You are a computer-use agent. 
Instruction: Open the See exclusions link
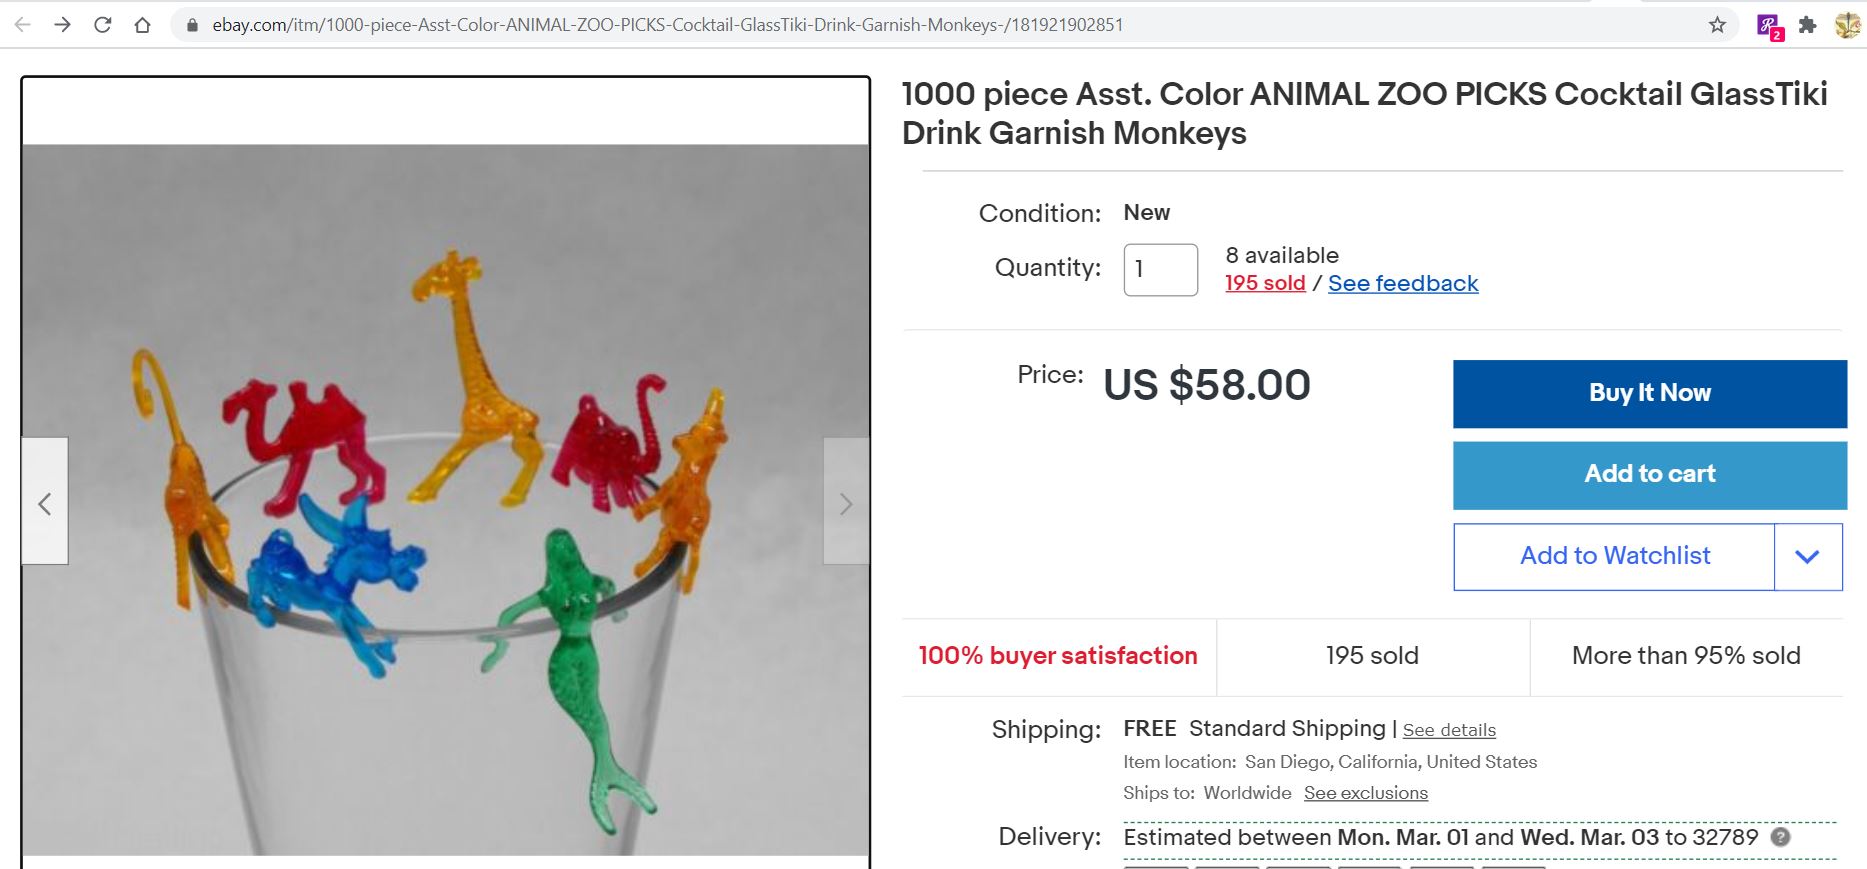(1365, 793)
